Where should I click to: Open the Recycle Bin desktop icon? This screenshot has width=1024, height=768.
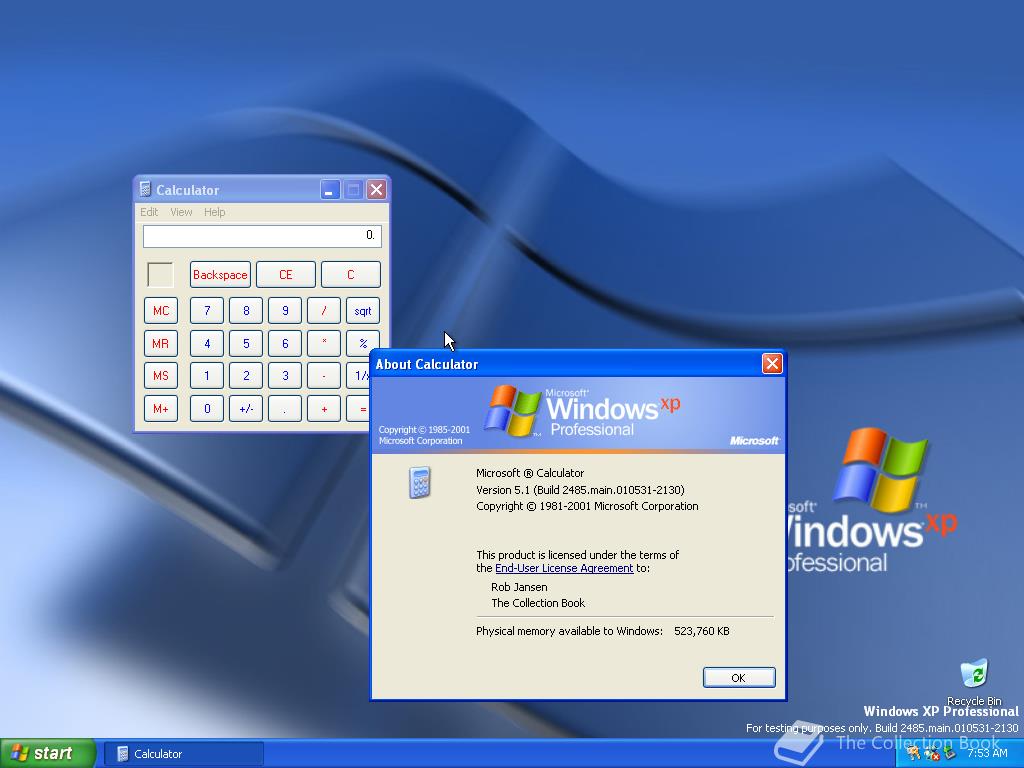click(974, 682)
